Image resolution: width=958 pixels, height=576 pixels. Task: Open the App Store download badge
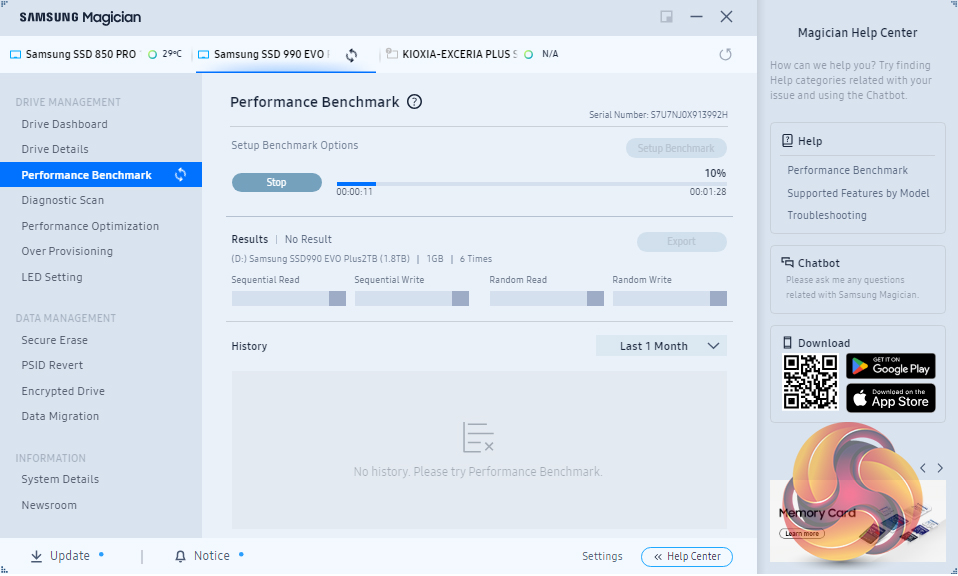[890, 398]
